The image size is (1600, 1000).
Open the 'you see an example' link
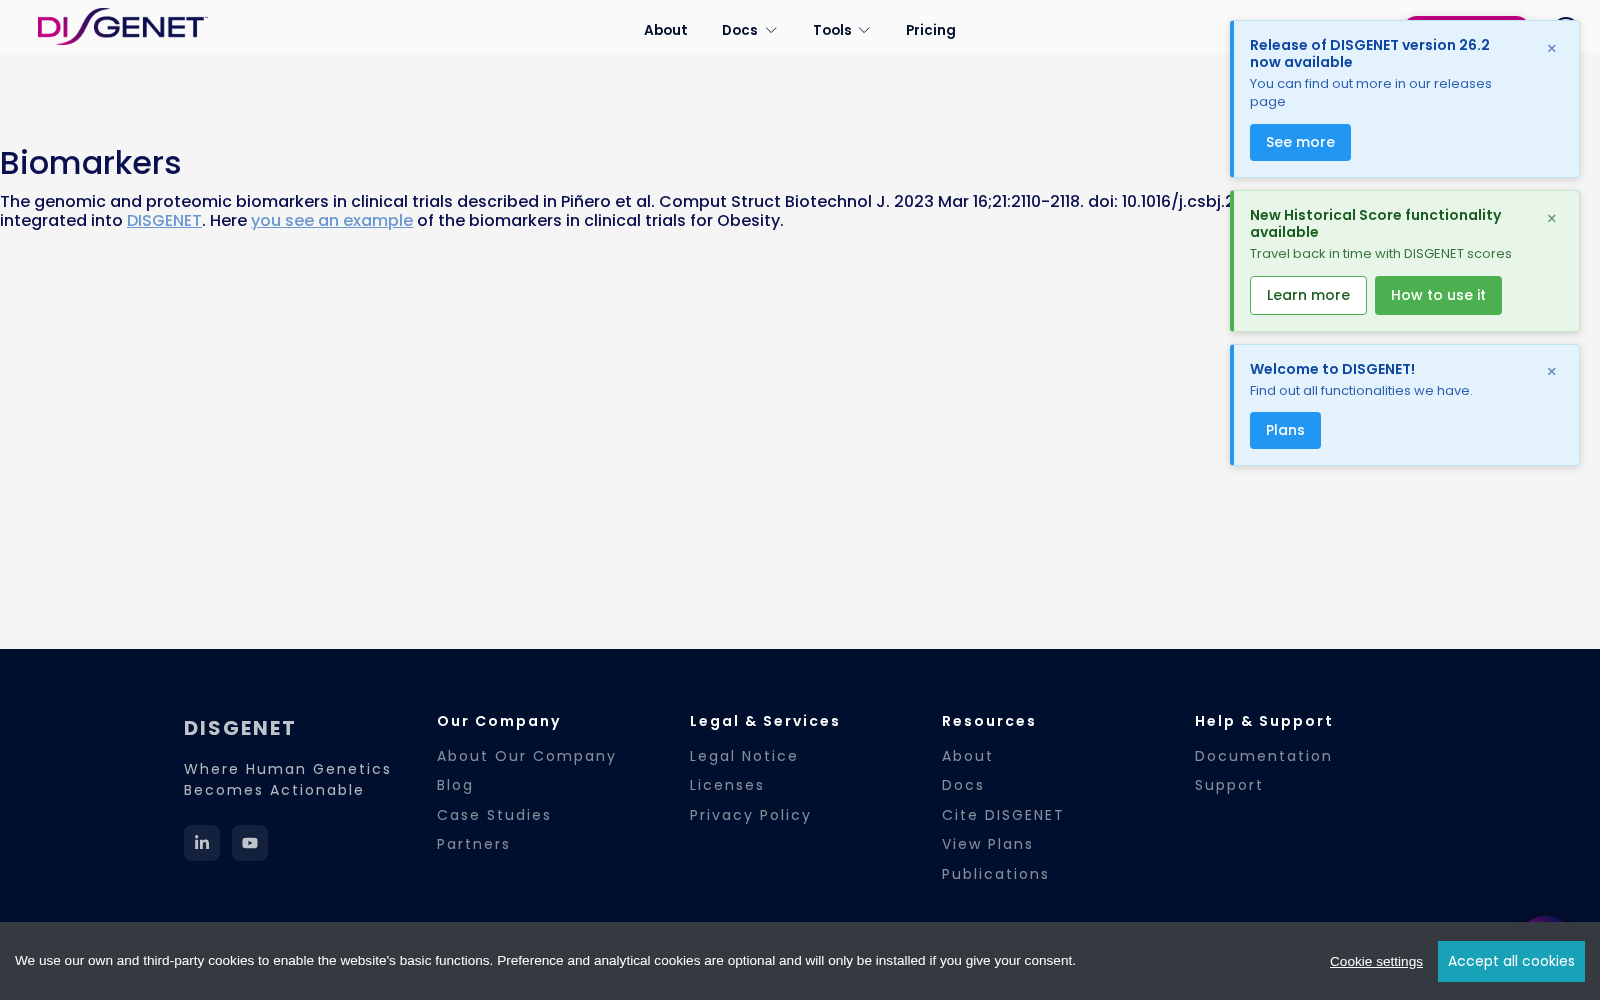tap(332, 220)
